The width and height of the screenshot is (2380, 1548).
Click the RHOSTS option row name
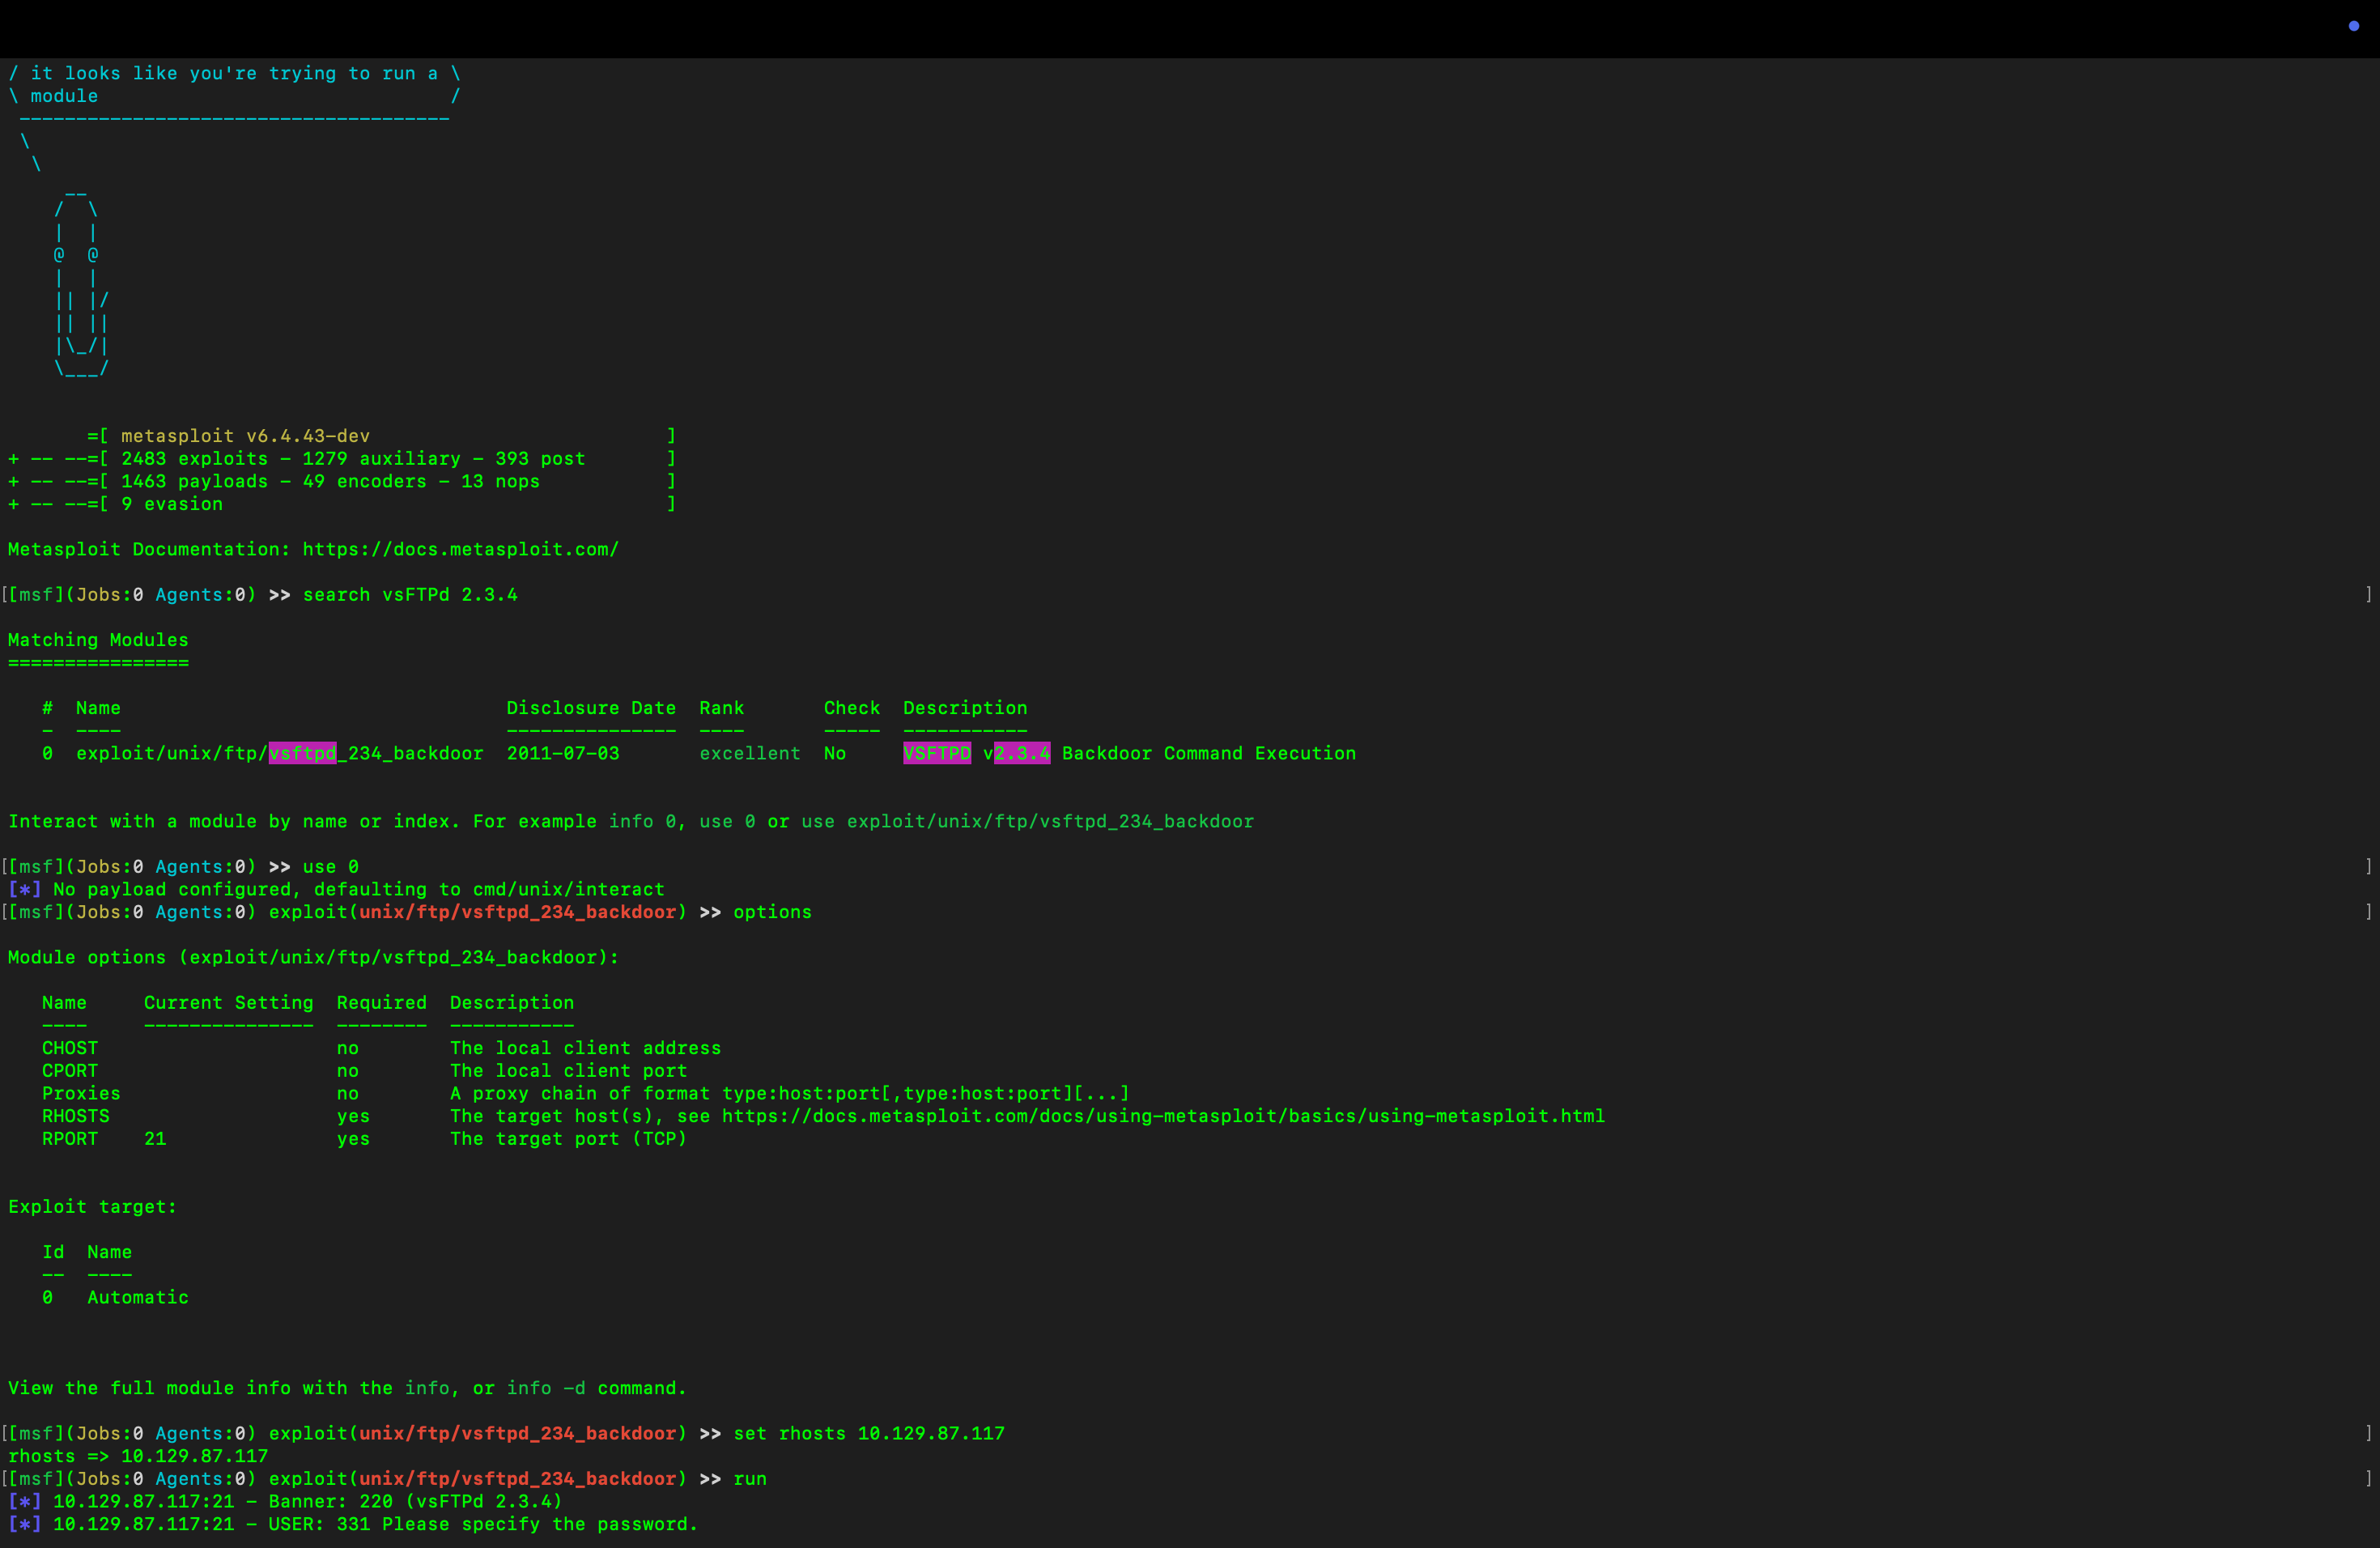76,1116
